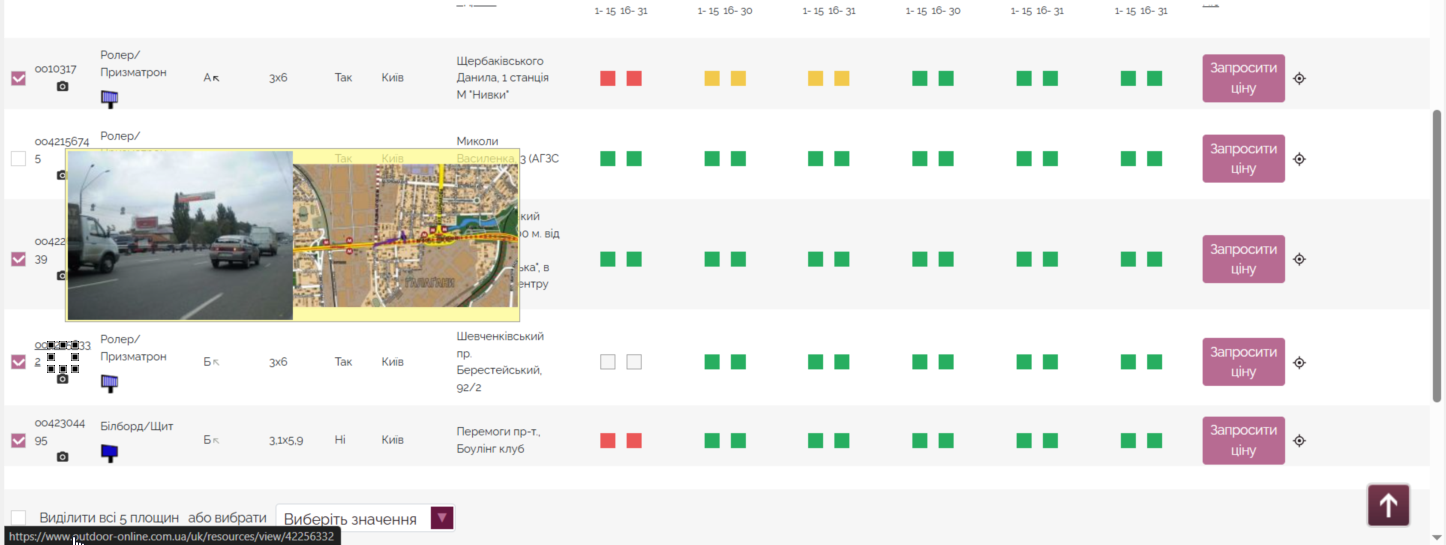Click direction arrow beside side A, row 0010317
This screenshot has height=545, width=1446.
tap(216, 78)
